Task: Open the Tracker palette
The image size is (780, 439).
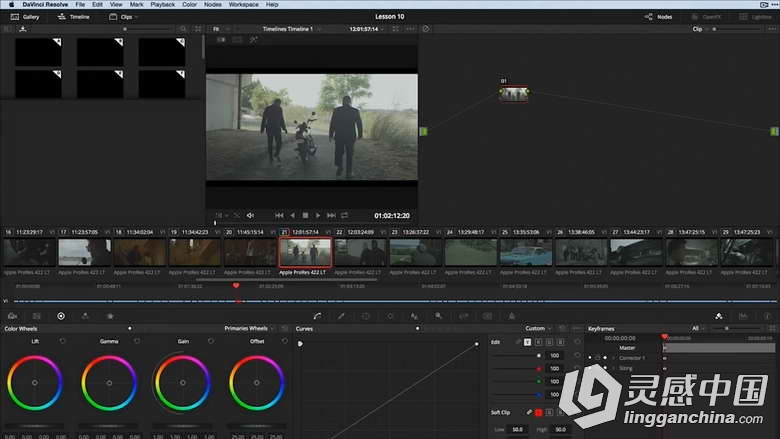Action: coord(390,316)
